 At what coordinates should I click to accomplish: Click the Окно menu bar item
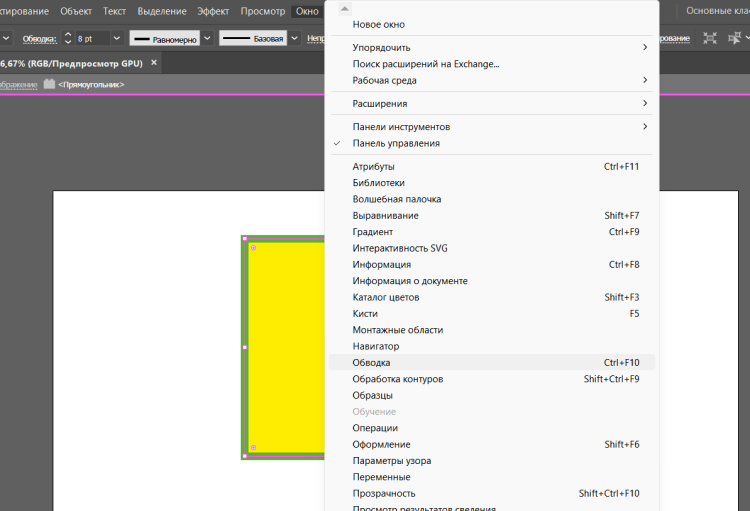(x=307, y=11)
